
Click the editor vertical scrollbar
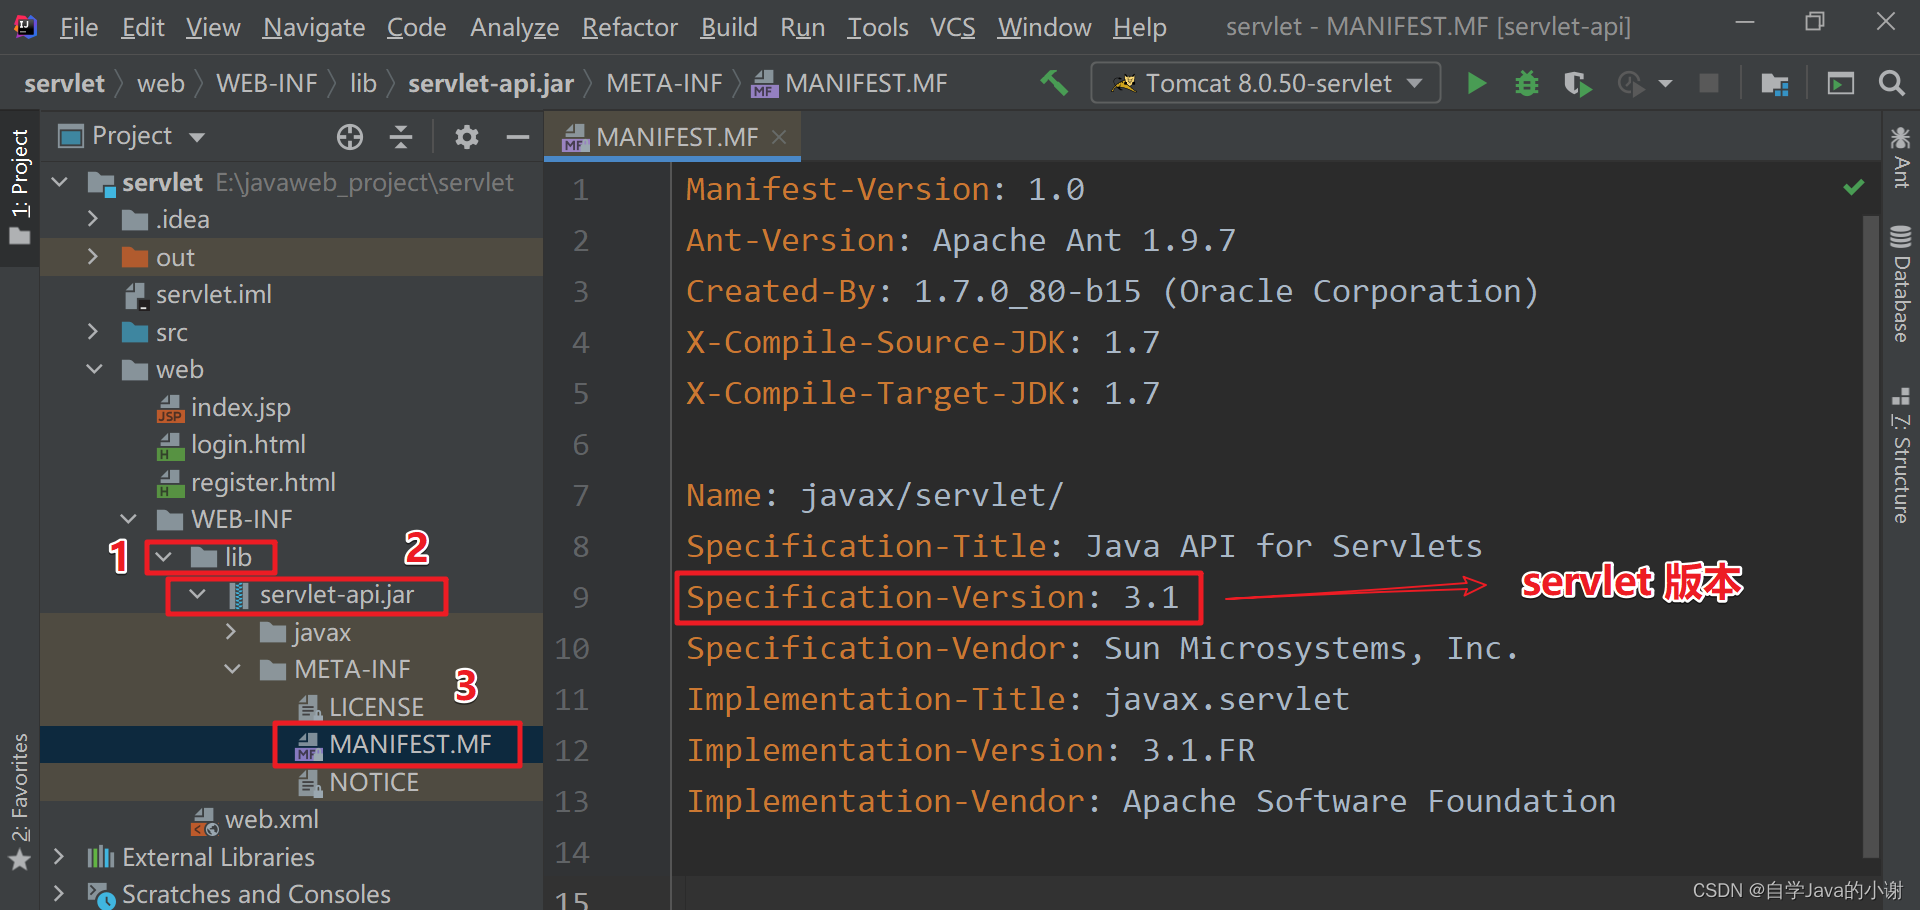(x=1871, y=535)
